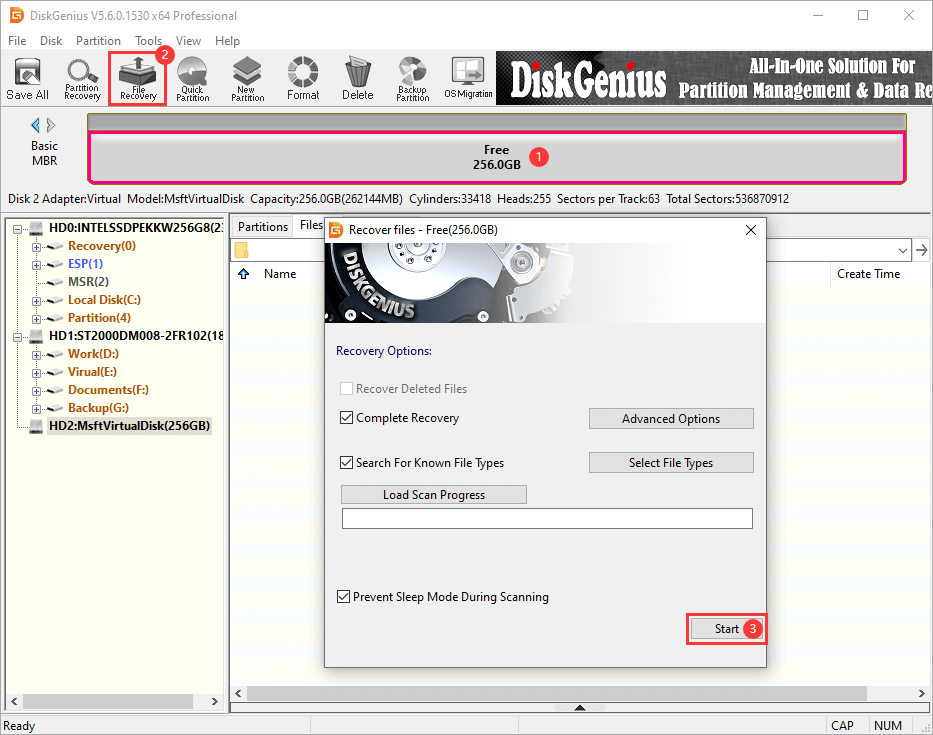Switch to the Files tab
Viewport: 933px width, 735px height.
[311, 225]
